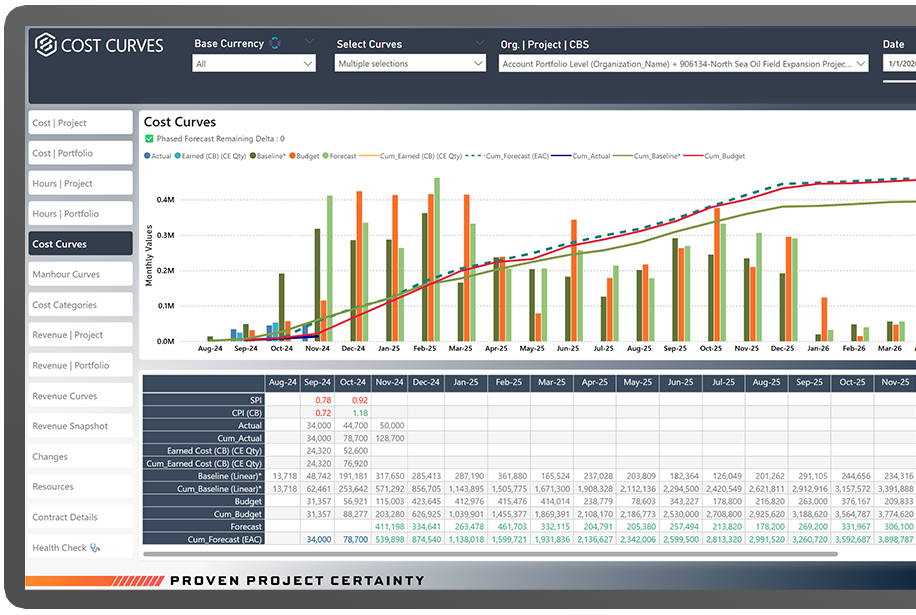Click the Earned (CB) legend marker
Viewport: 916px width, 615px height.
[x=178, y=156]
